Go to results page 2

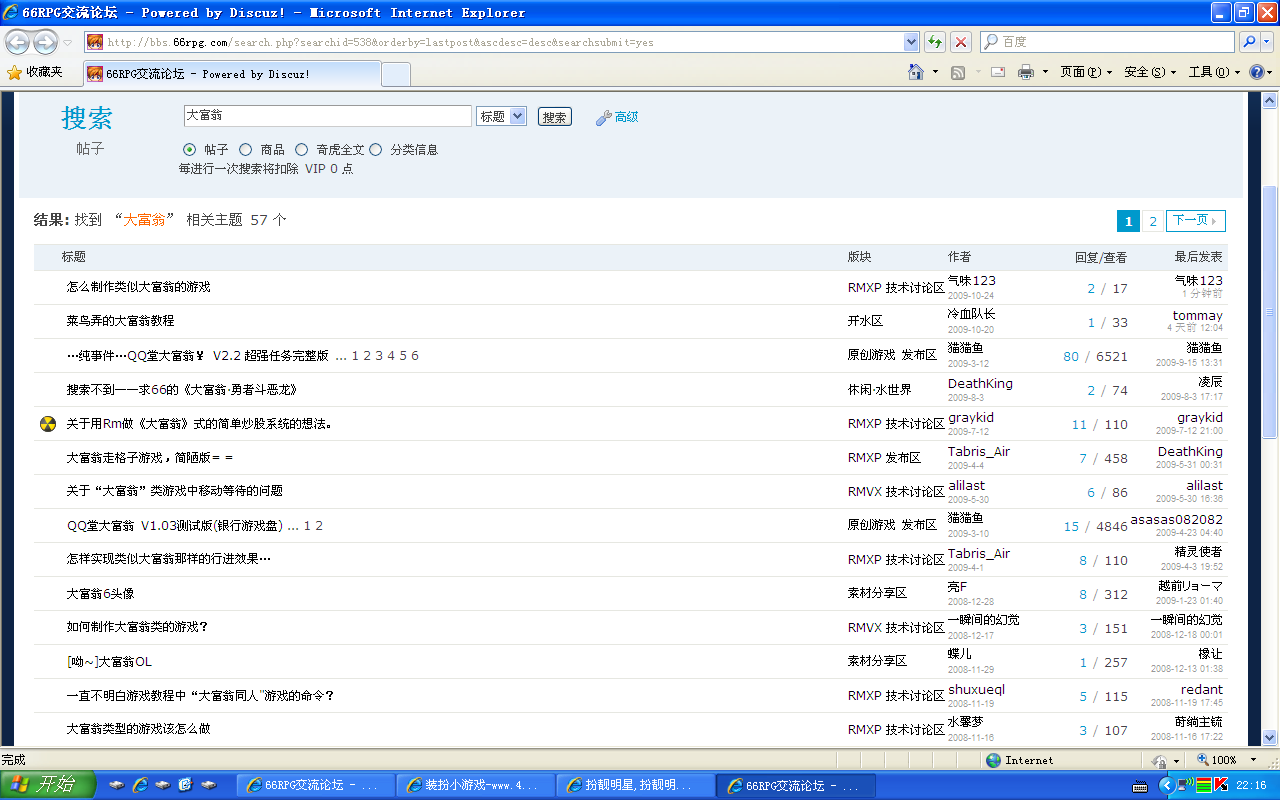(x=1153, y=221)
